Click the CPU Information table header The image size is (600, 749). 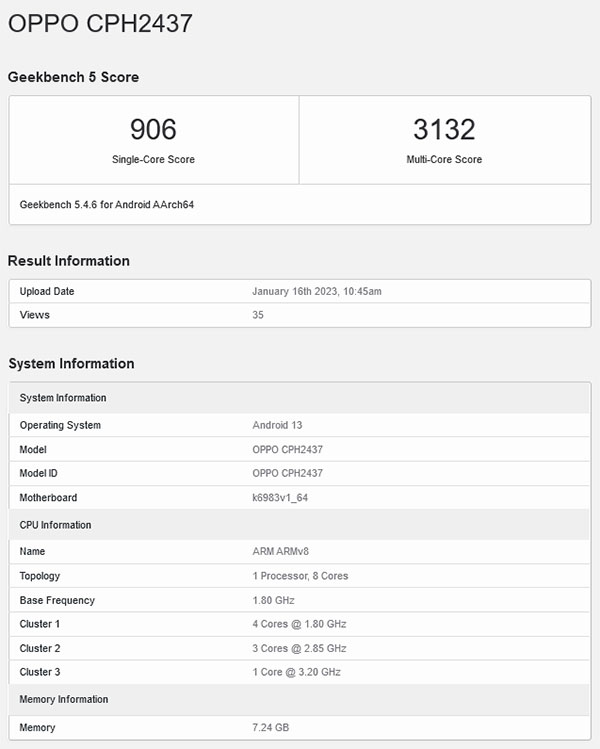point(55,525)
